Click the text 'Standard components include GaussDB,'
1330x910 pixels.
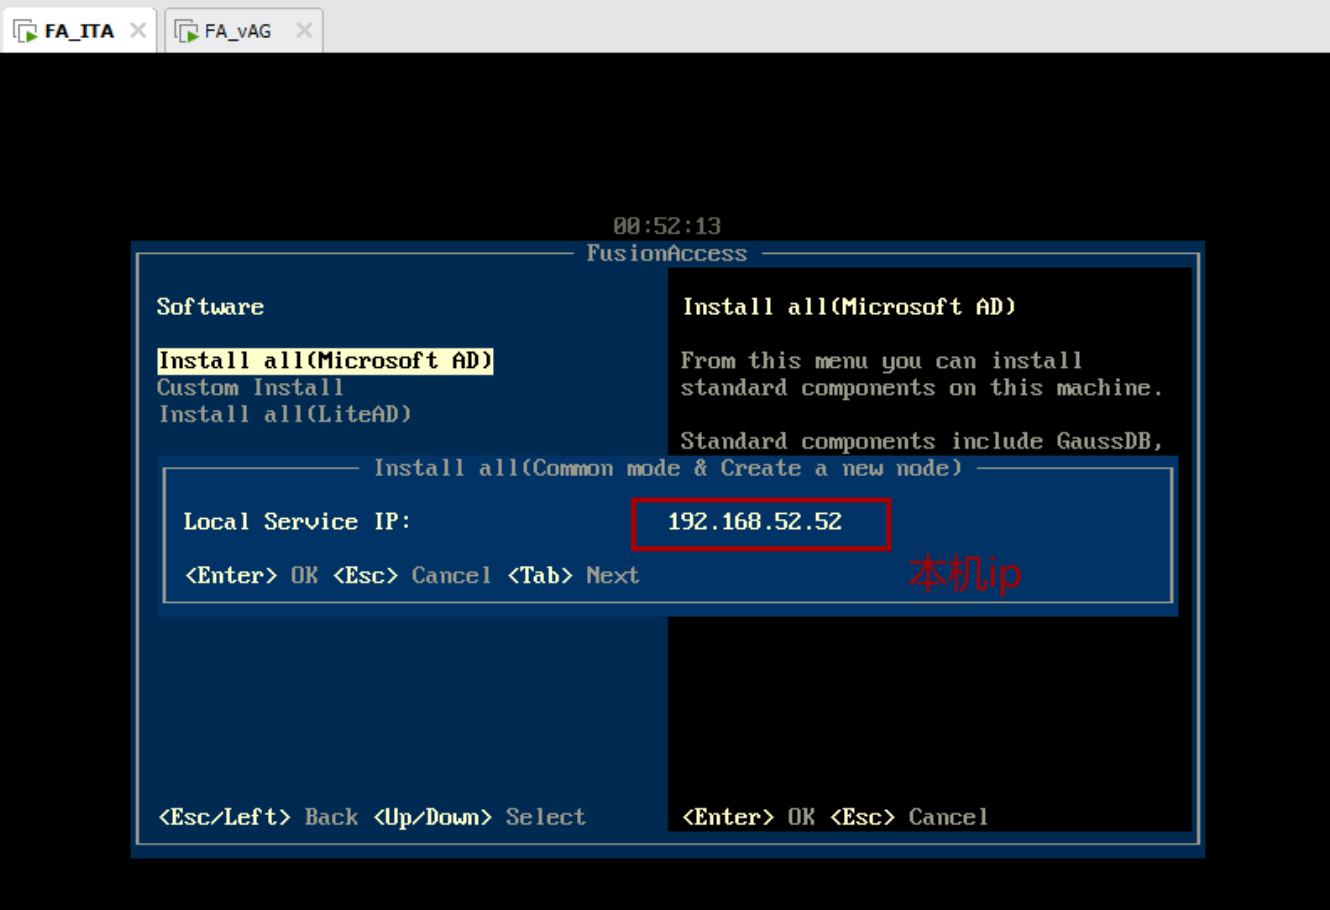click(x=921, y=441)
